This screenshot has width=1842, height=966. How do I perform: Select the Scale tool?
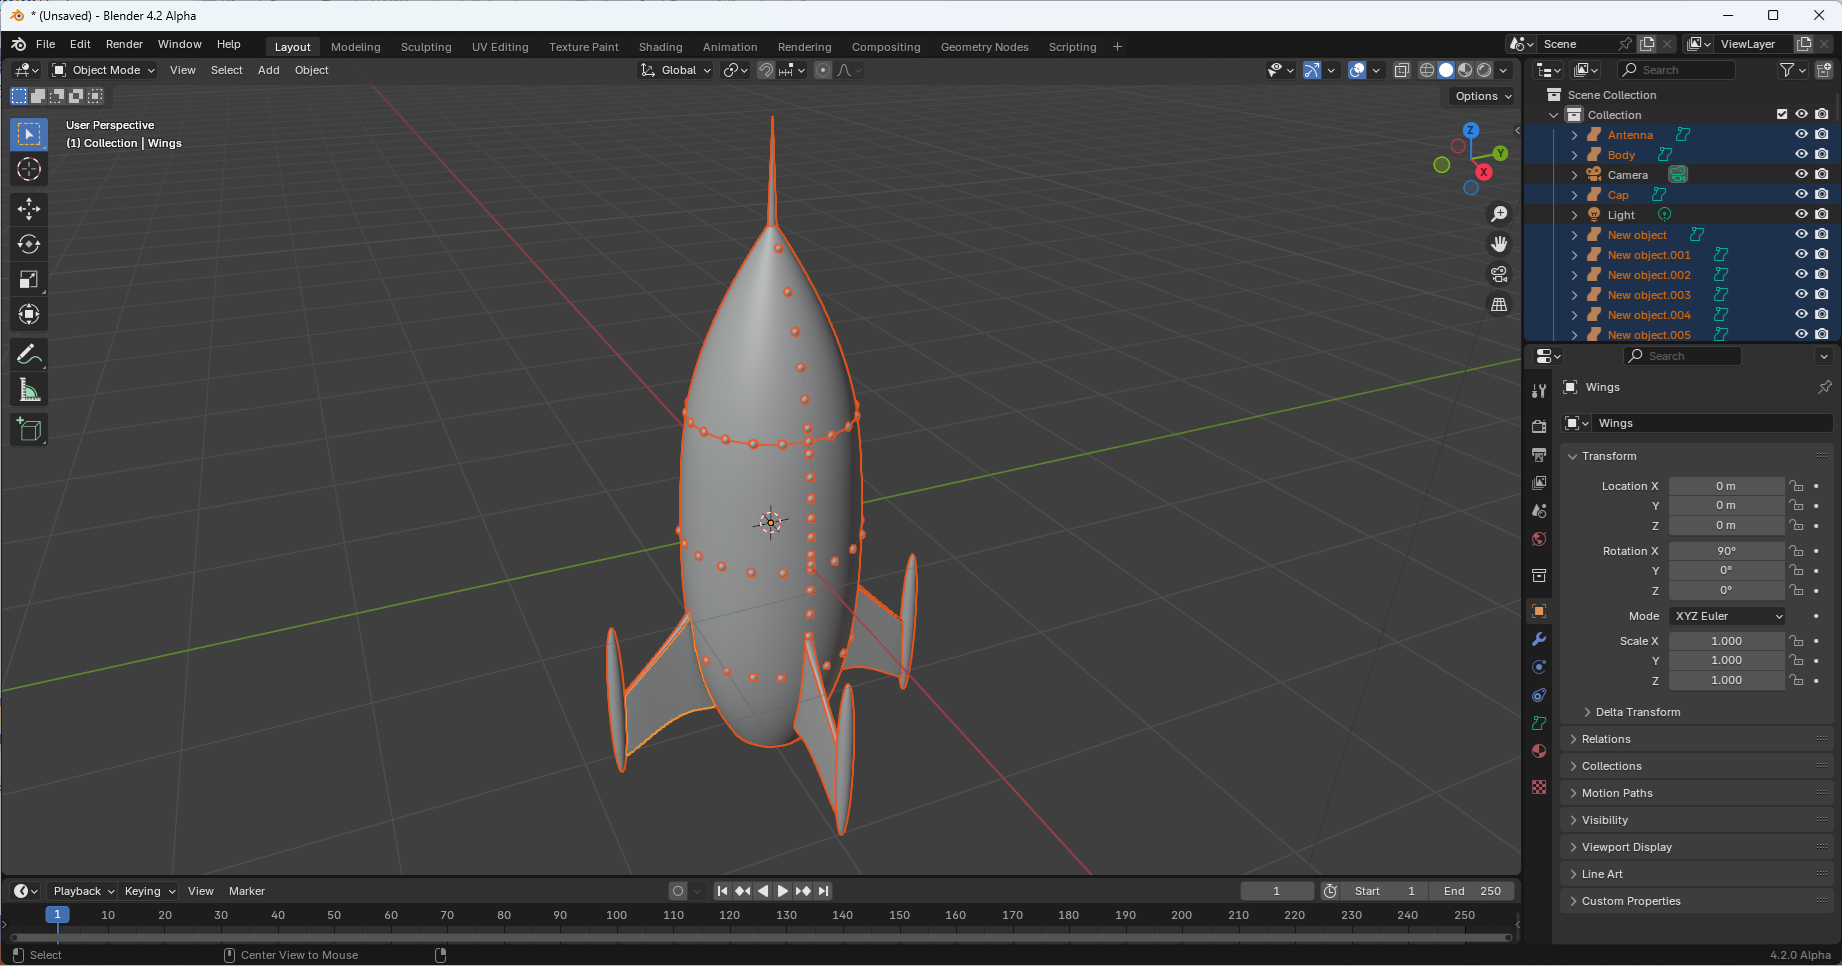click(x=29, y=279)
